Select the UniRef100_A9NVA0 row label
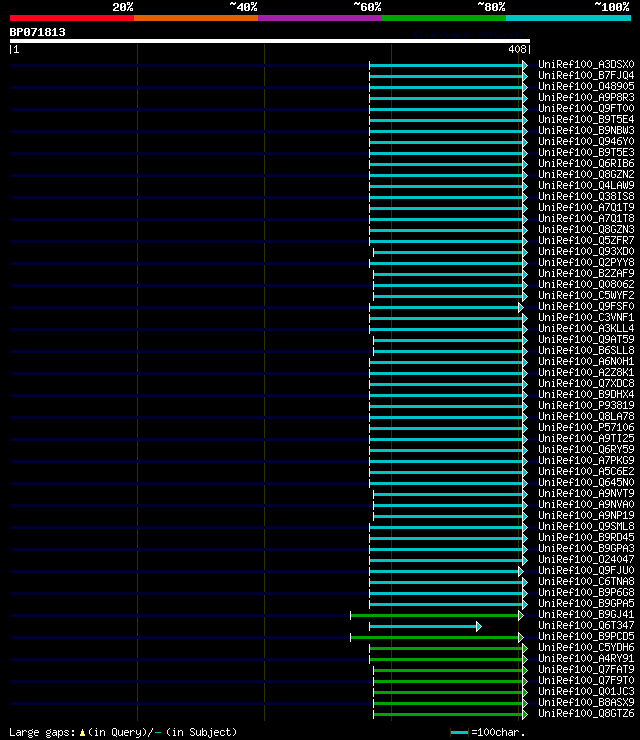 tap(586, 505)
